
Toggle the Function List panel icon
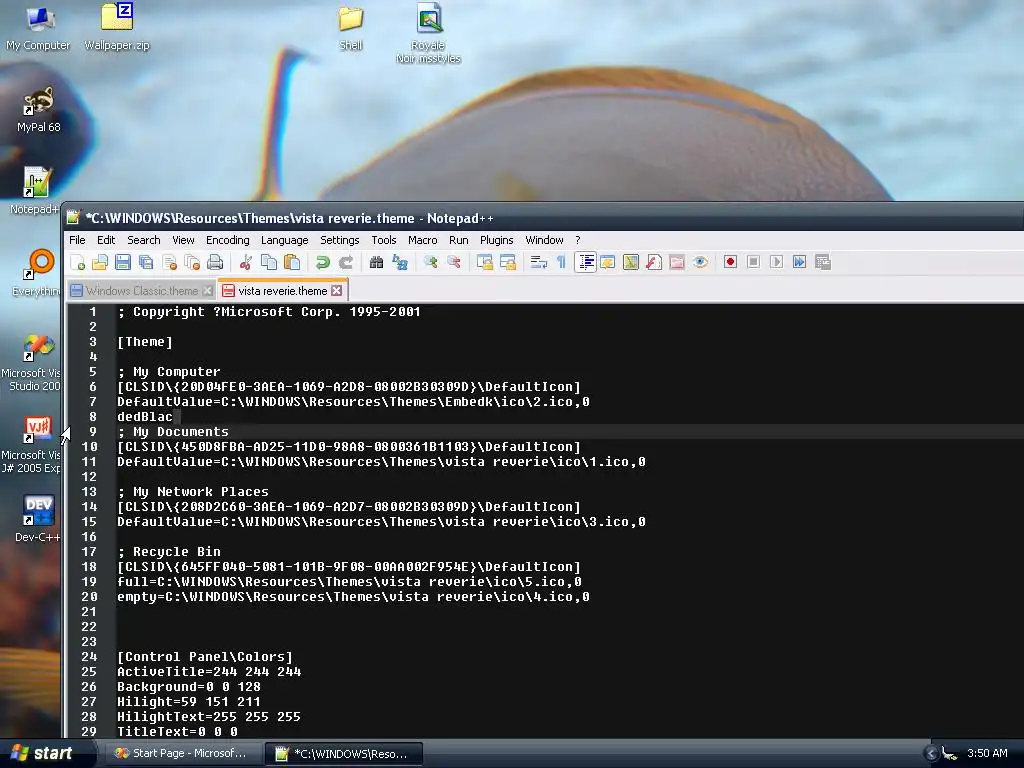pos(654,263)
